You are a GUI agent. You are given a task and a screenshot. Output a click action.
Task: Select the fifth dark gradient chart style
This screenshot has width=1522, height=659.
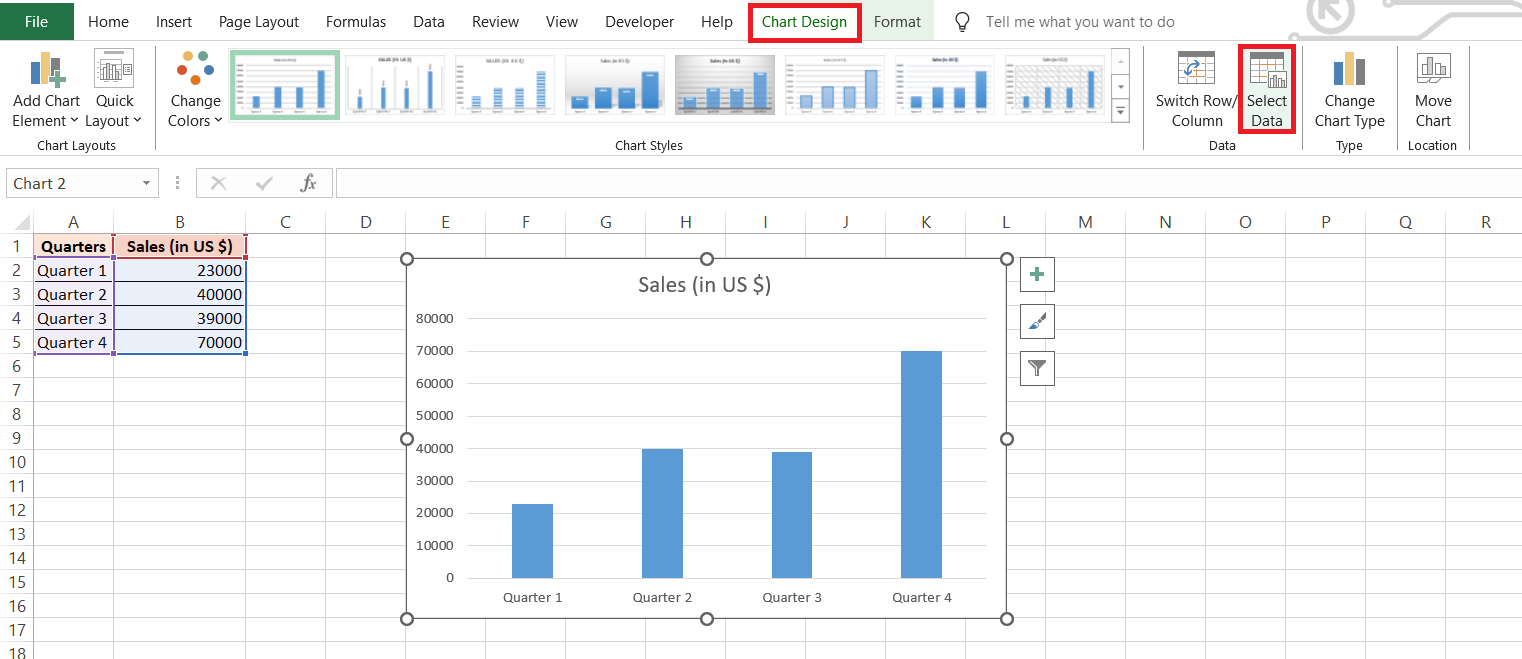pyautogui.click(x=725, y=84)
